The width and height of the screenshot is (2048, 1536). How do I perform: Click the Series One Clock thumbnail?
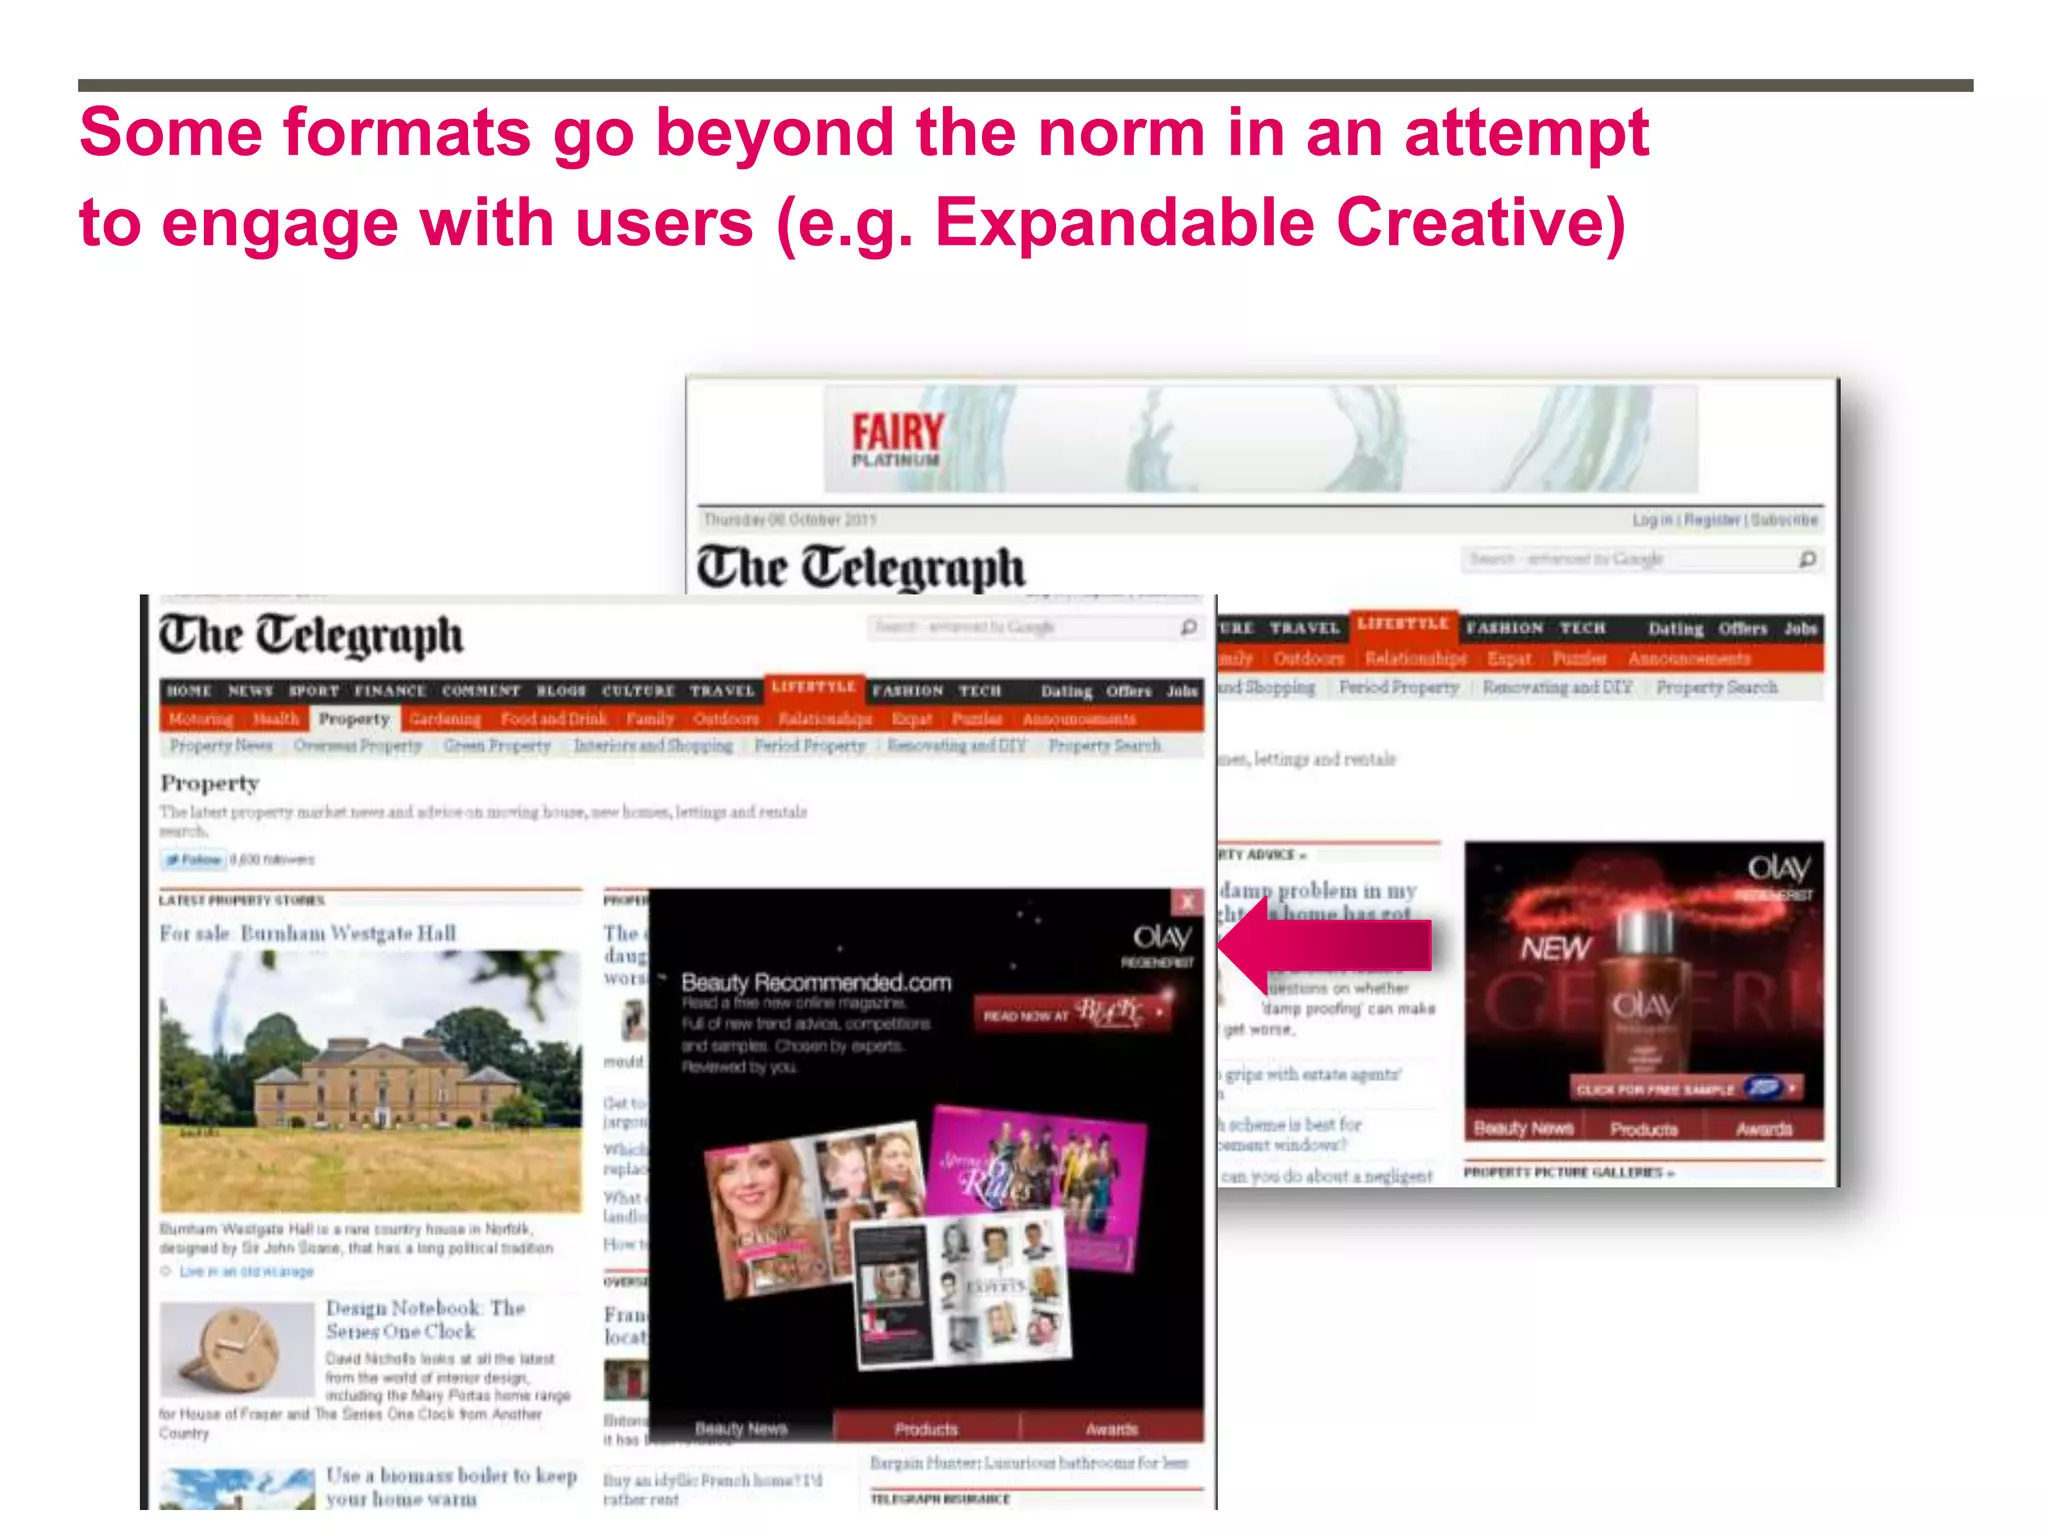237,1348
